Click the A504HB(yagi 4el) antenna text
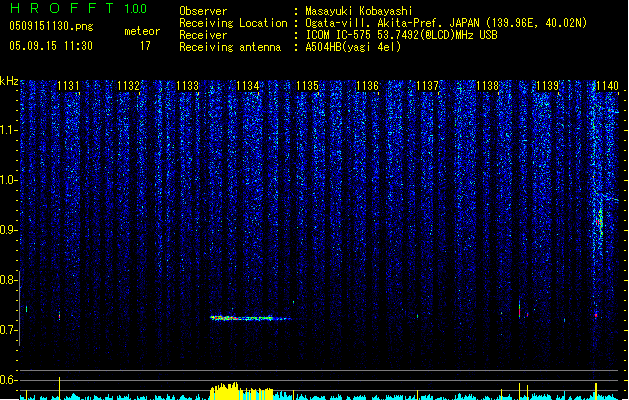The width and height of the screenshot is (629, 400). pyautogui.click(x=353, y=47)
